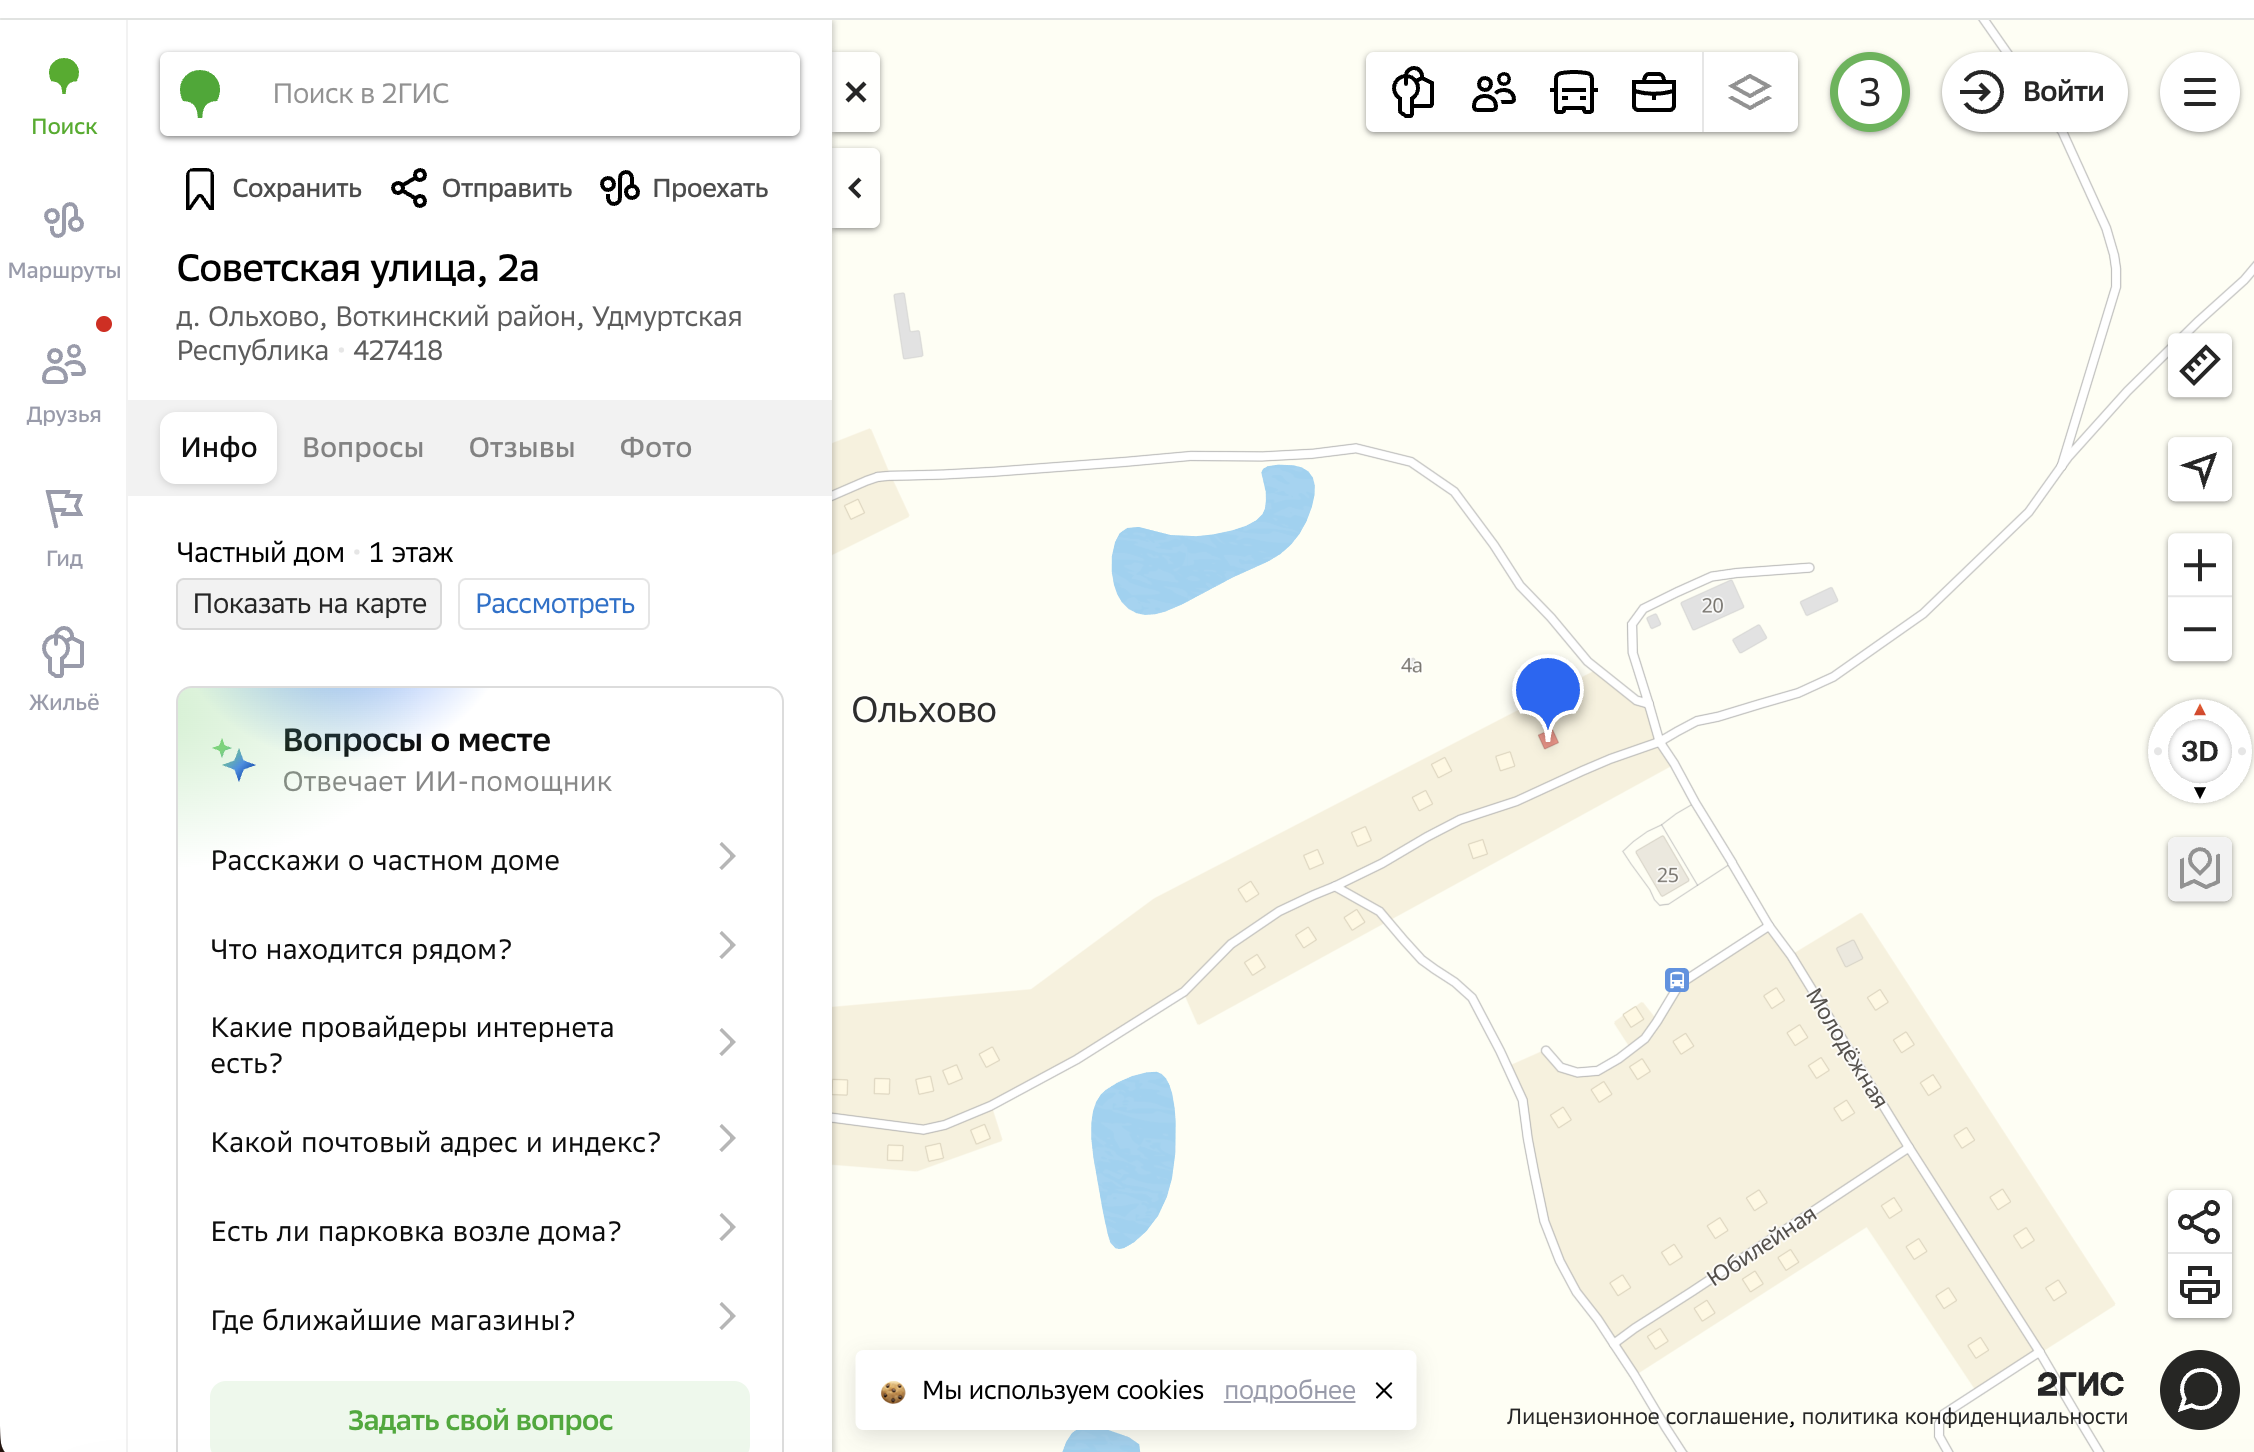Open the ruler measurement tool
Viewport: 2254px width, 1452px height.
(x=2199, y=365)
